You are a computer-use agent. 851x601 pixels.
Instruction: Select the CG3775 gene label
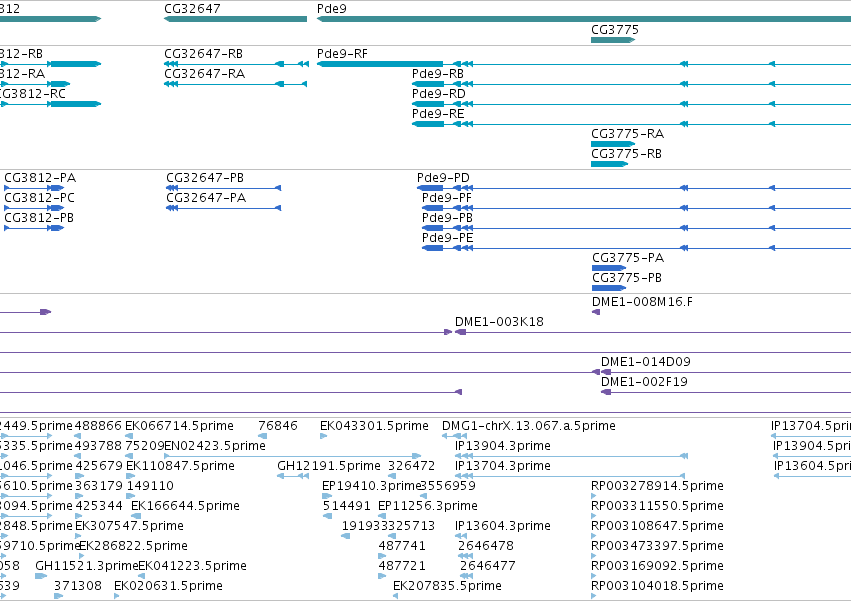pyautogui.click(x=615, y=30)
